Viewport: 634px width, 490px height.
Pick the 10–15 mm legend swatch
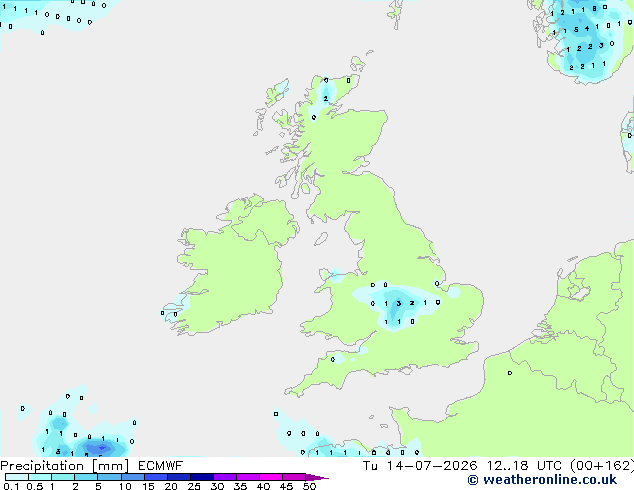pos(132,477)
